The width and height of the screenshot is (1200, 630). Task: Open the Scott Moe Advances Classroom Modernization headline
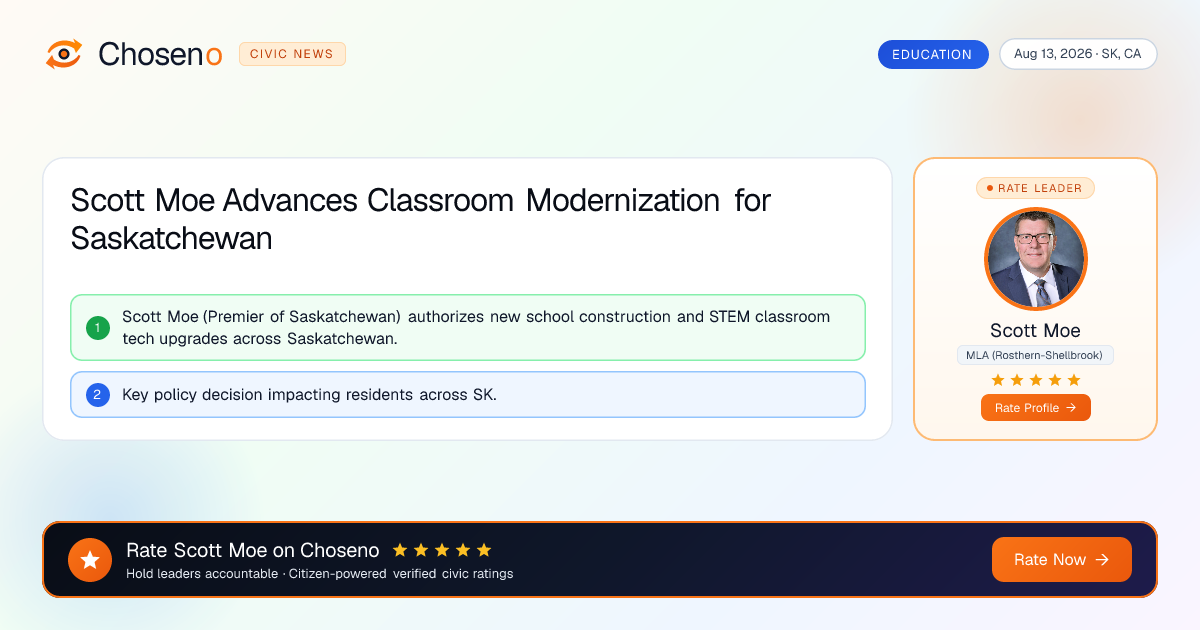point(421,219)
